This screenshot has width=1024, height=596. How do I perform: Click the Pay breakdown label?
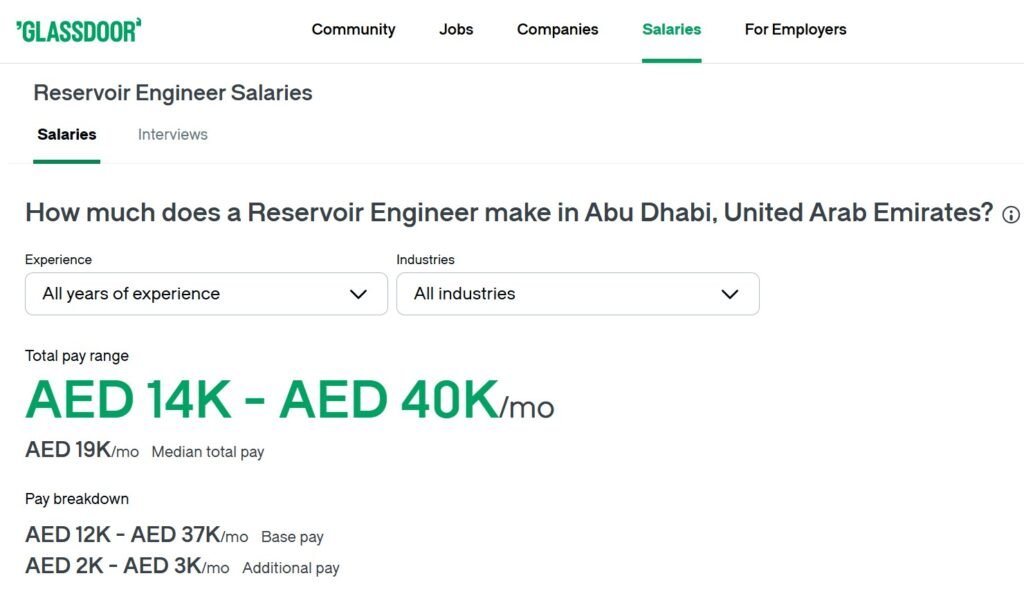click(x=77, y=499)
